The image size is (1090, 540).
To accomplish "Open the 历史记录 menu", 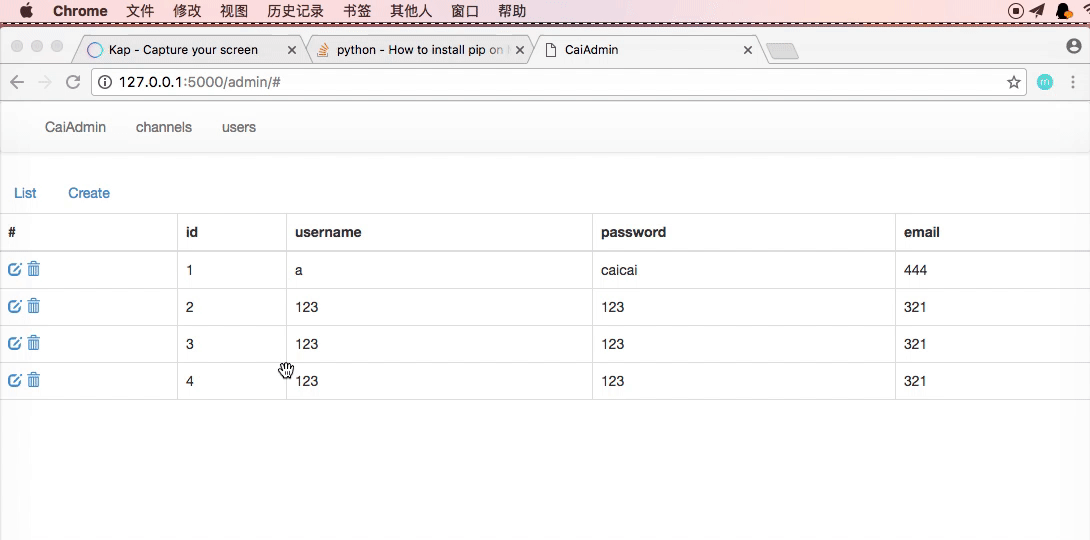I will pyautogui.click(x=295, y=11).
